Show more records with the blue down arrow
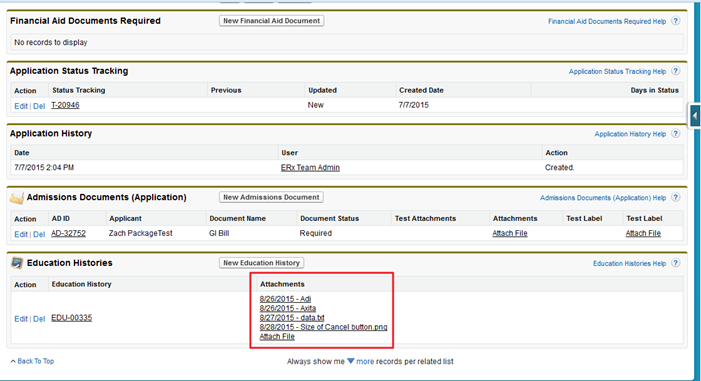701x381 pixels. coord(351,361)
